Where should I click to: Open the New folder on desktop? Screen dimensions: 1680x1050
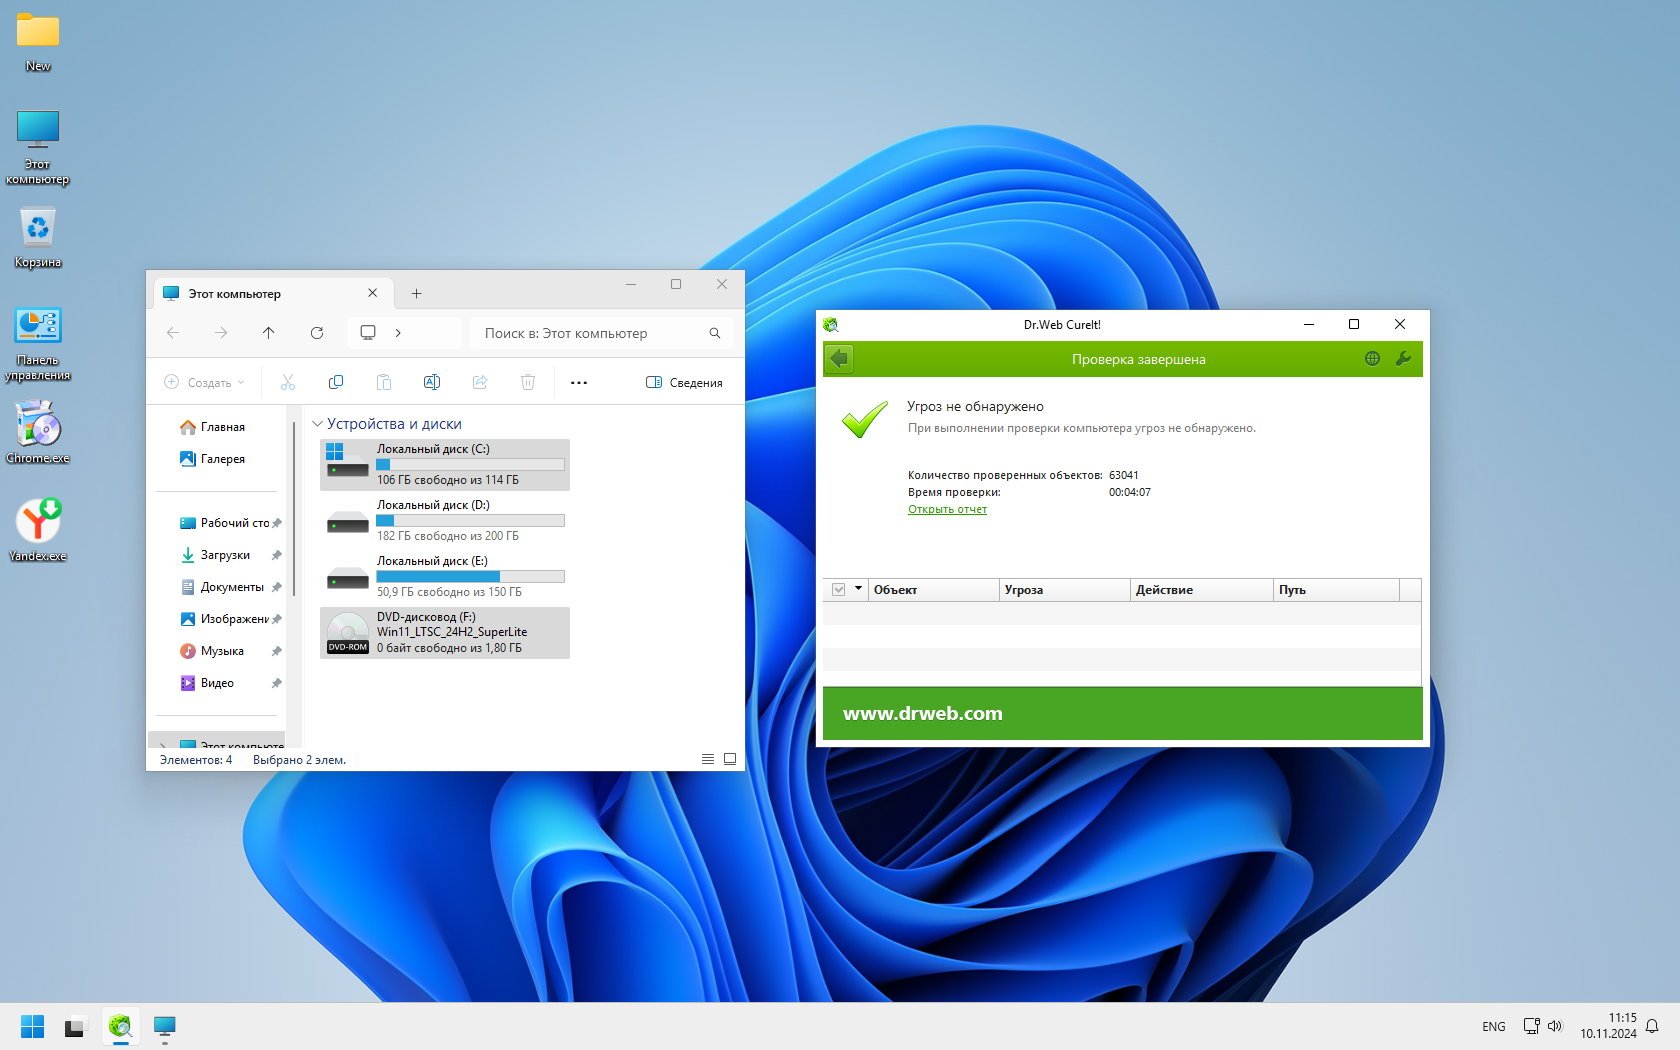[38, 41]
